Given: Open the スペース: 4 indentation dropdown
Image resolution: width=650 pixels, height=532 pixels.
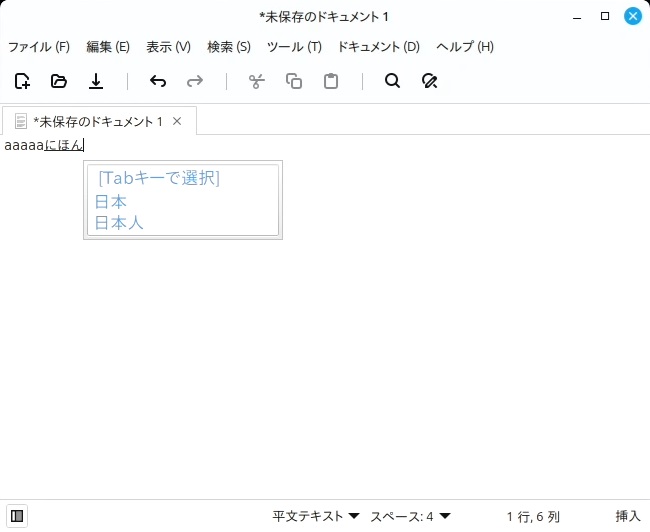Looking at the screenshot, I should click(x=410, y=516).
